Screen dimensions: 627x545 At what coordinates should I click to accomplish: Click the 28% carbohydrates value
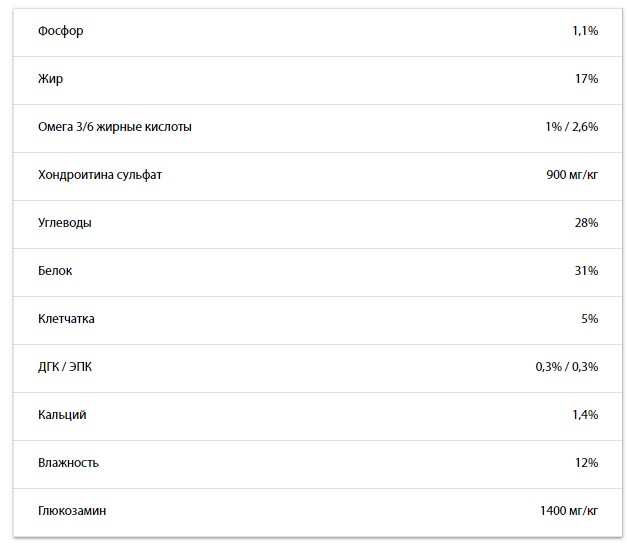586,223
